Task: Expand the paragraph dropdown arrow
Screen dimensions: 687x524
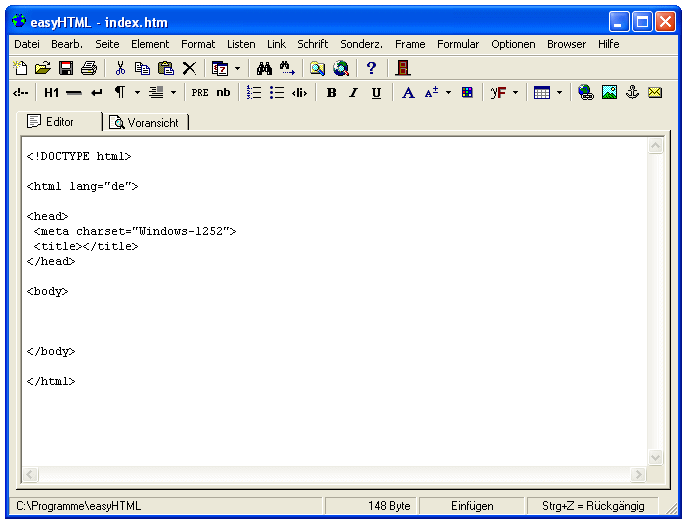Action: [137, 93]
